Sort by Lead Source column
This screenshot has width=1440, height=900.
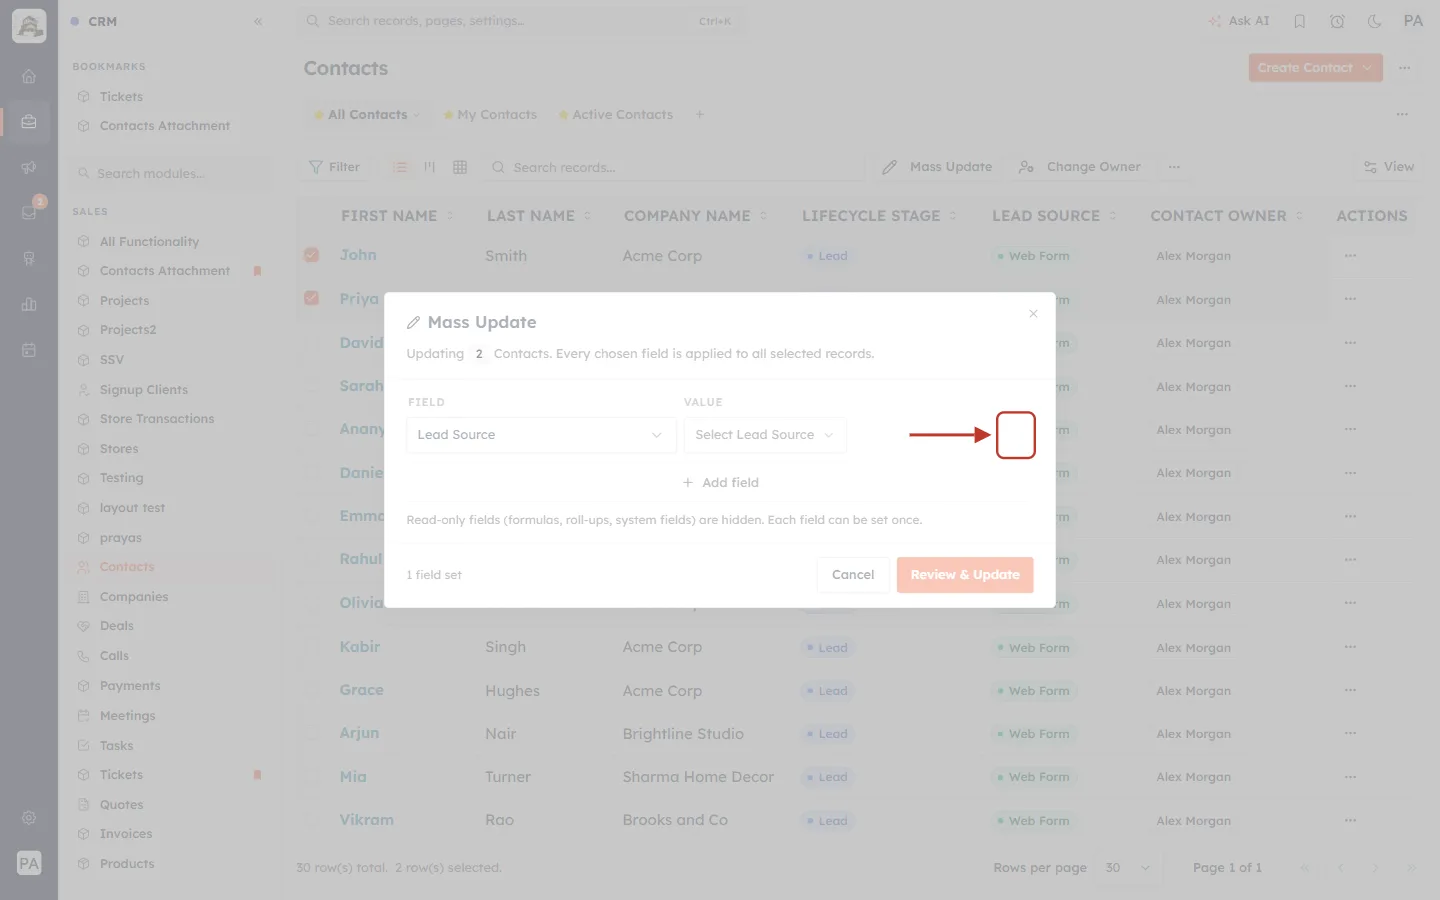coord(1054,216)
